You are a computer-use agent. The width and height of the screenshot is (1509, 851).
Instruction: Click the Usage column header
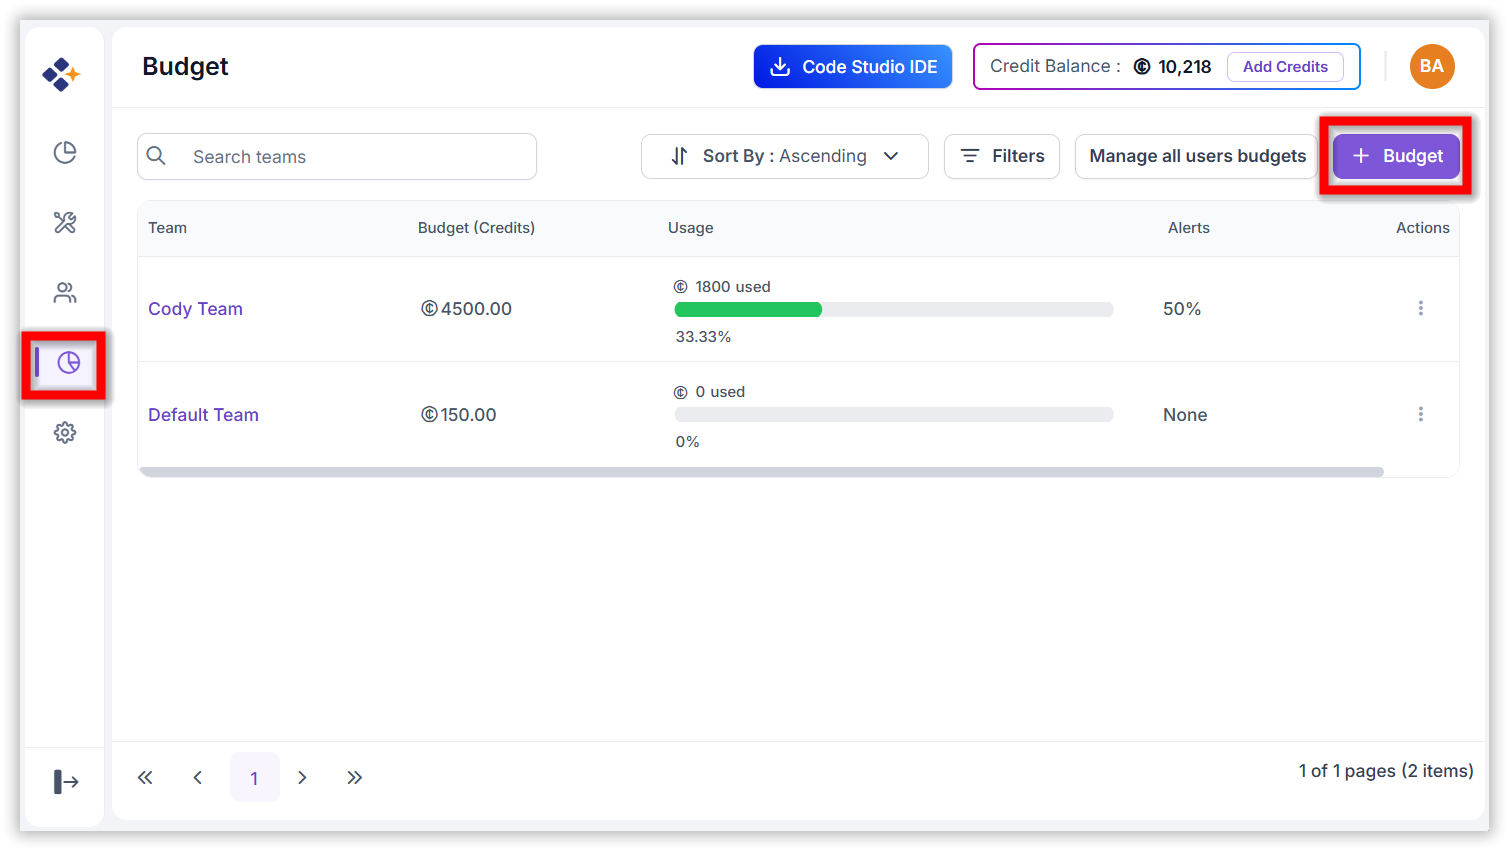(x=690, y=228)
